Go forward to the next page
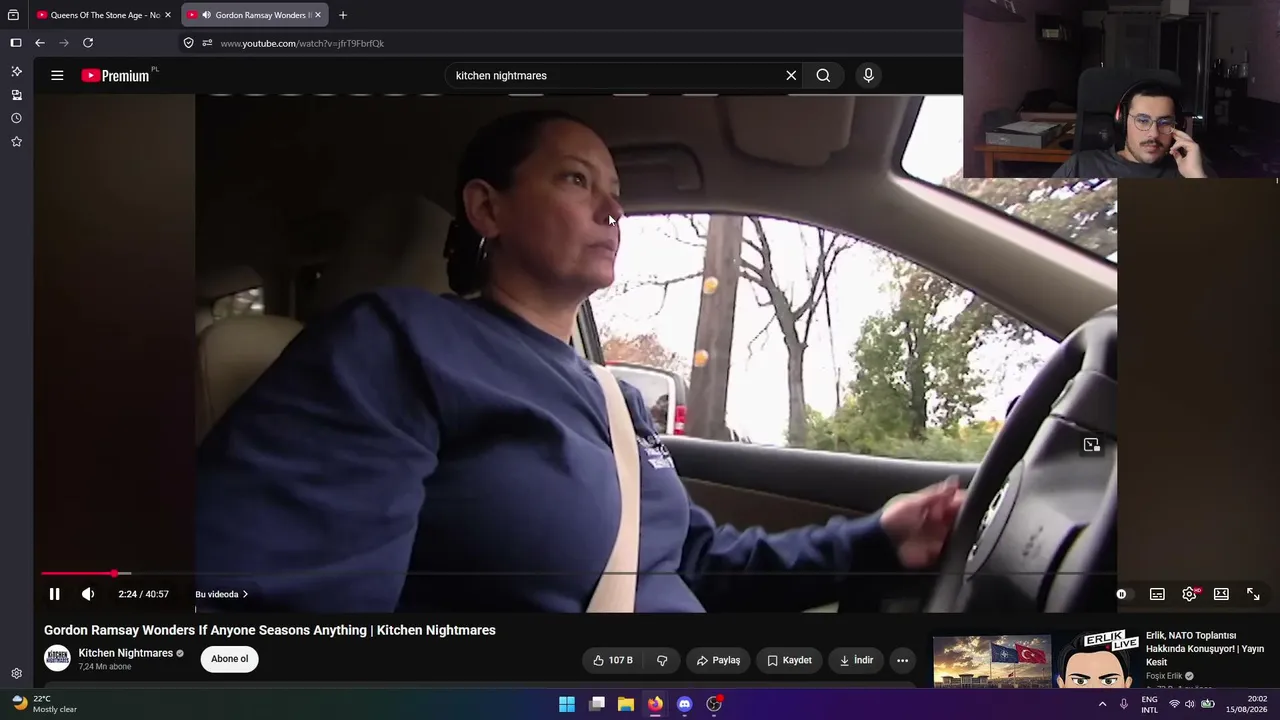 64,43
